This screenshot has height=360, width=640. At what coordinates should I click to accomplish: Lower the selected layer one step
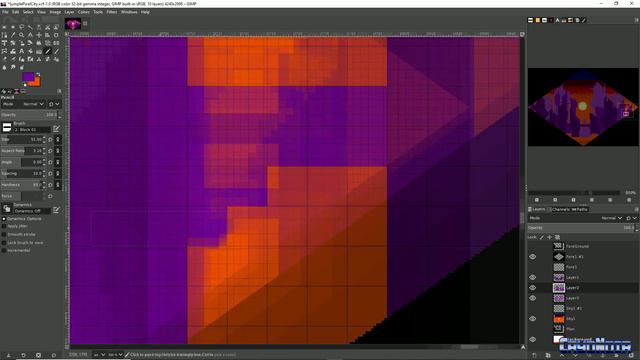coord(576,355)
